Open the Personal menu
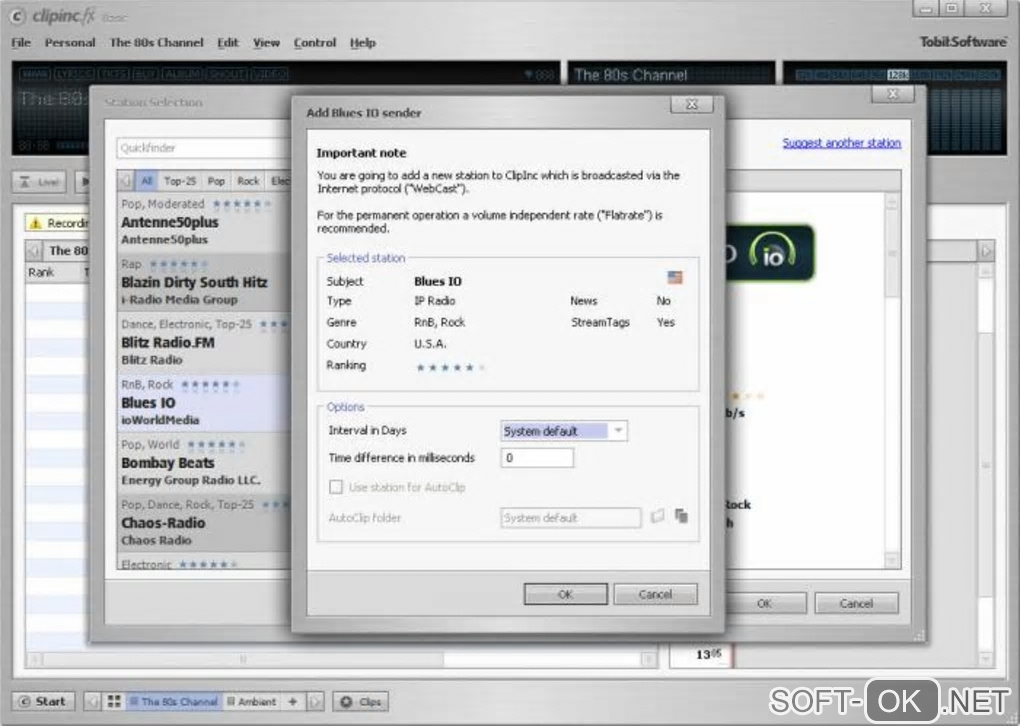Image resolution: width=1020 pixels, height=726 pixels. click(70, 42)
